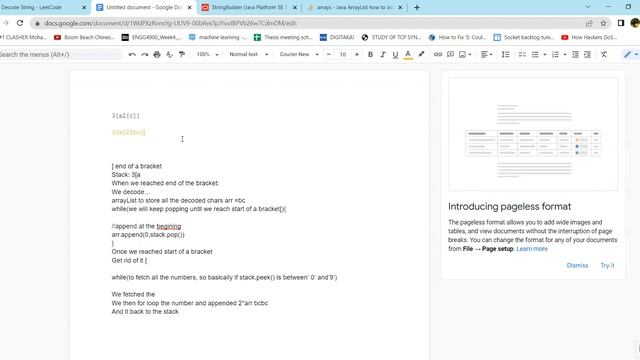The image size is (640, 360).
Task: Click the line Stack: 3[a
Action: point(126,175)
